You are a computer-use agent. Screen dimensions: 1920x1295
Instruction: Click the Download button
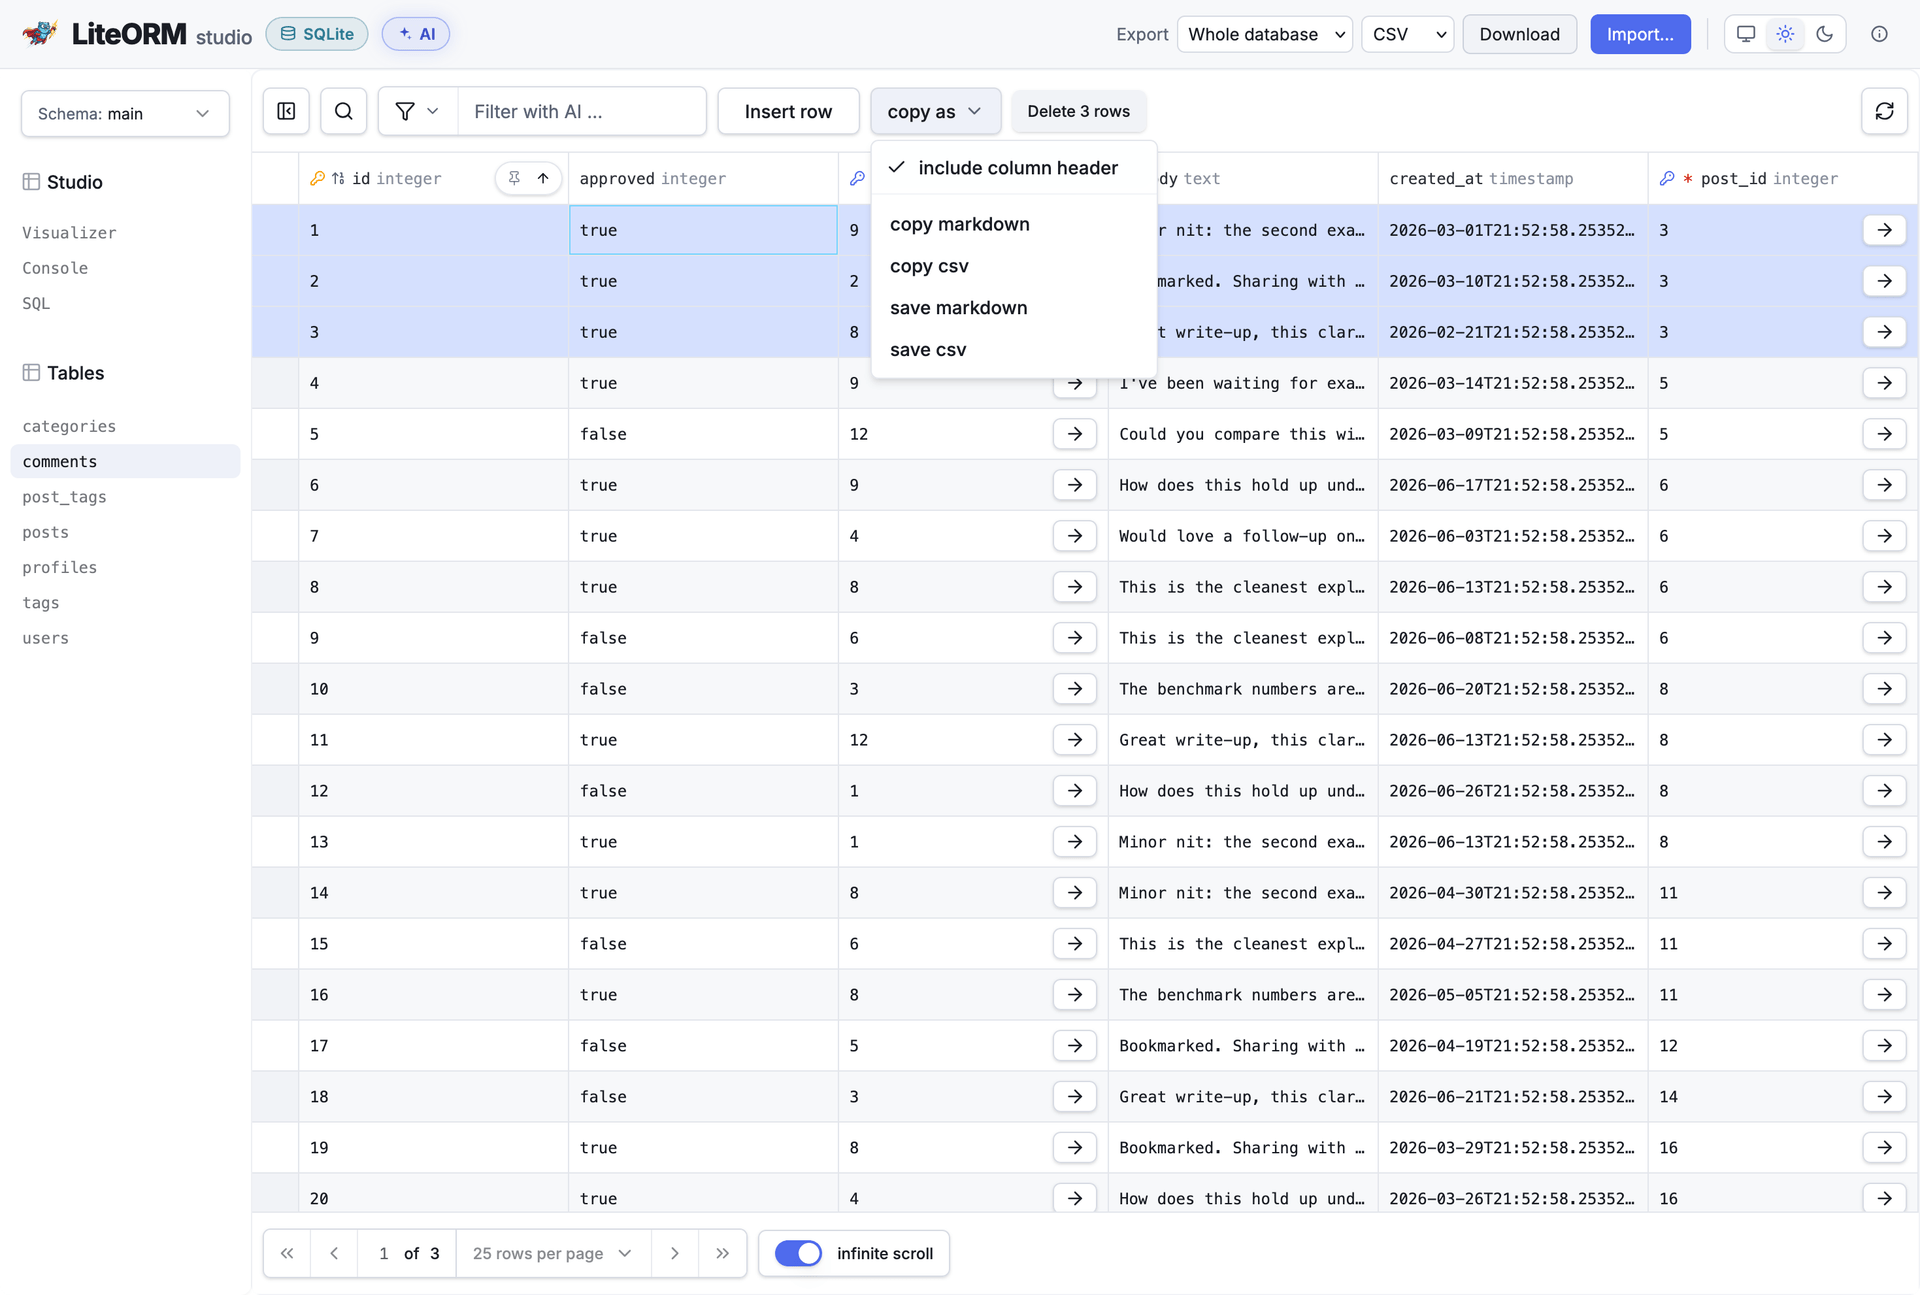1519,34
